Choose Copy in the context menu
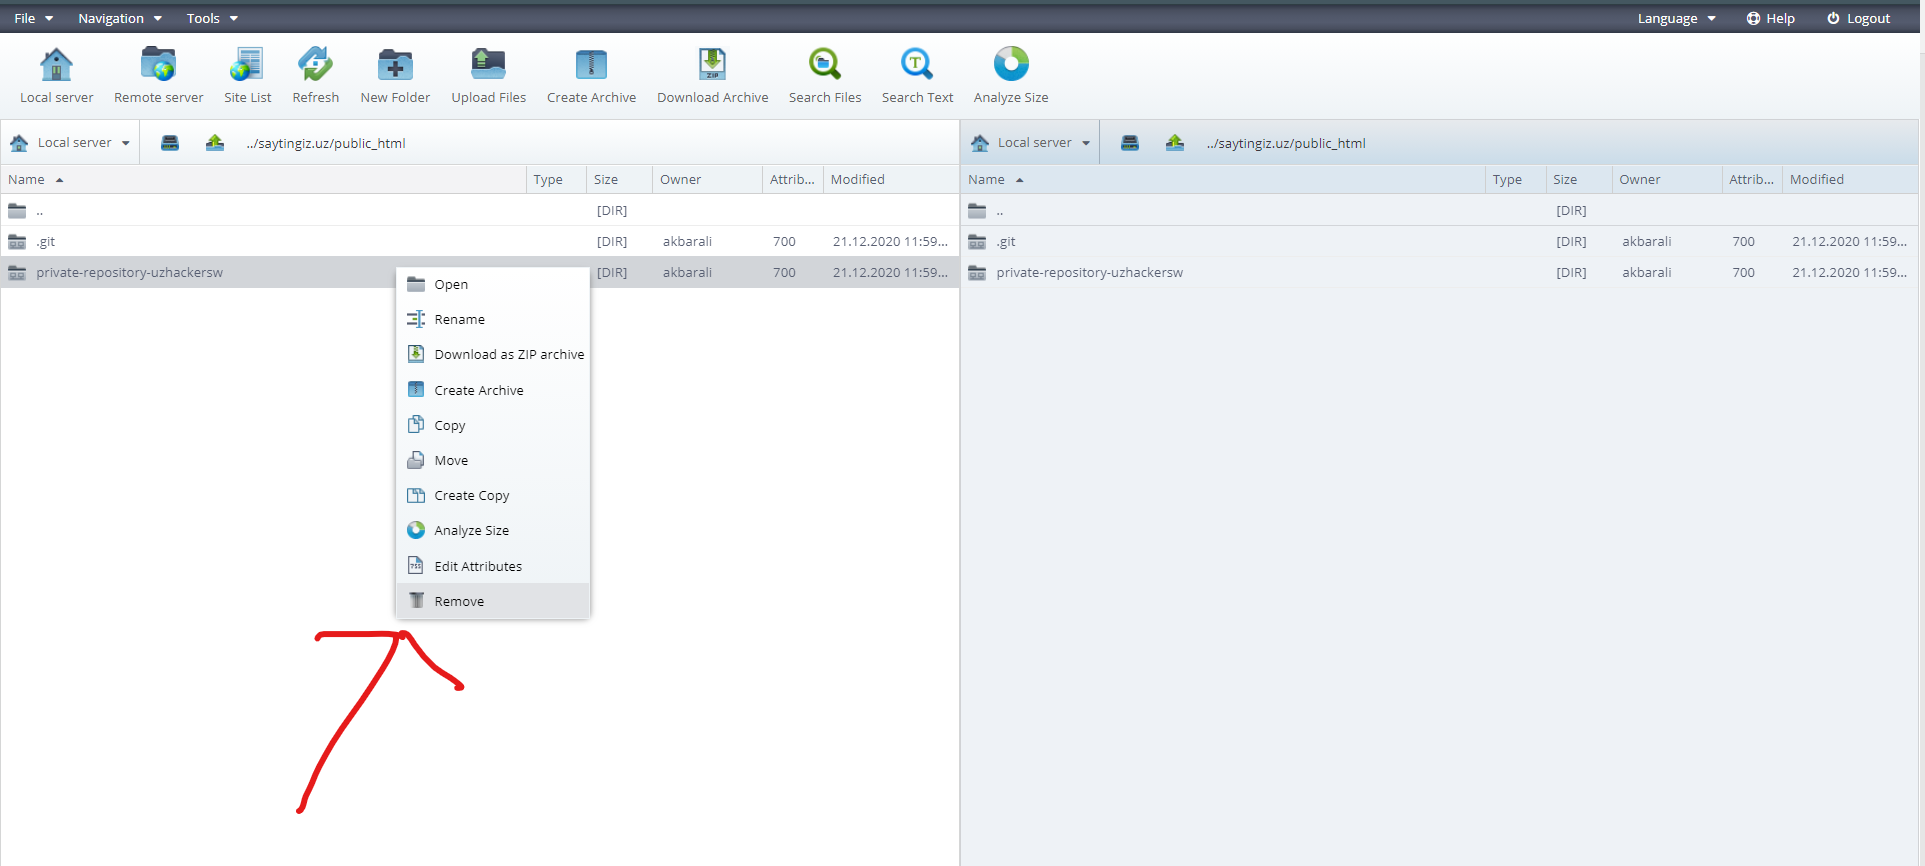 [493, 425]
